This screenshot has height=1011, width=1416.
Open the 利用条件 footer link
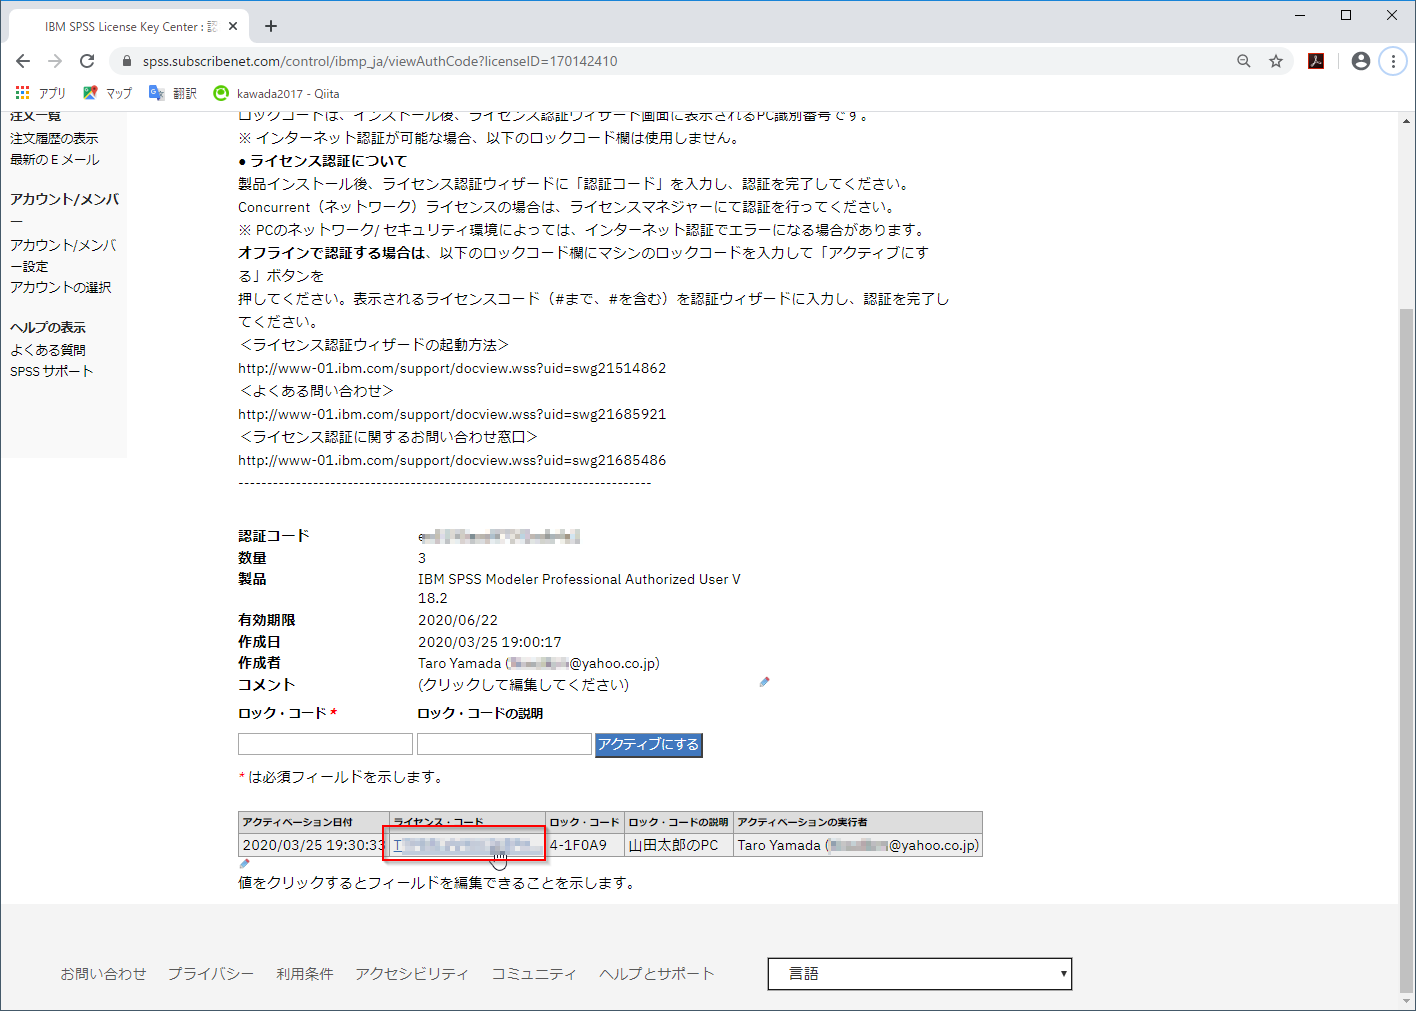305,974
